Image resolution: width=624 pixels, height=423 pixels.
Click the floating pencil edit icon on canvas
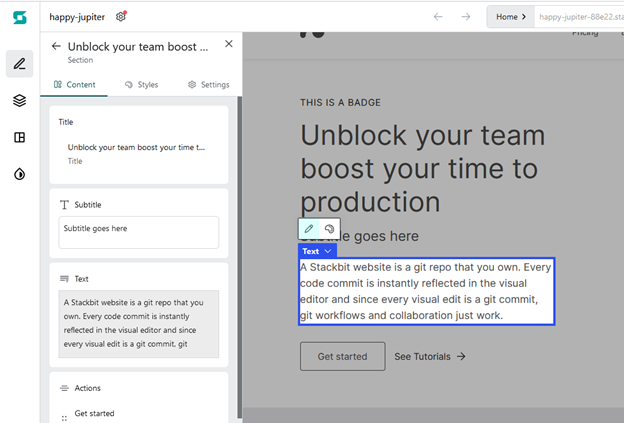coord(309,228)
